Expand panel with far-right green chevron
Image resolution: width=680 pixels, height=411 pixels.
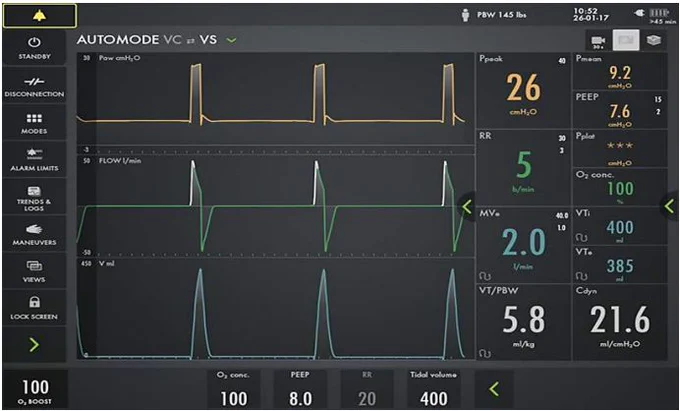pyautogui.click(x=670, y=206)
